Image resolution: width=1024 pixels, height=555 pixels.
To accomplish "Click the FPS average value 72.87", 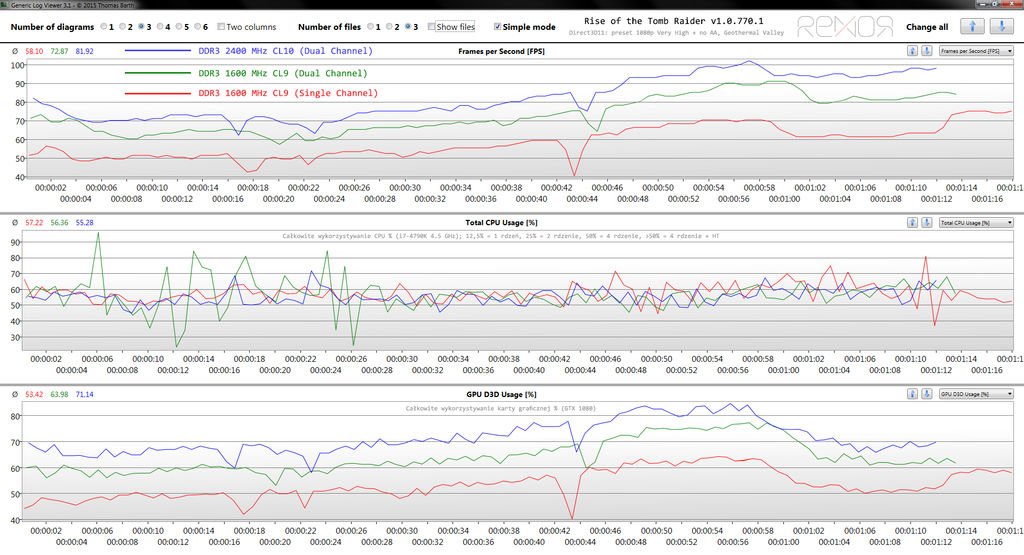I will tap(59, 51).
